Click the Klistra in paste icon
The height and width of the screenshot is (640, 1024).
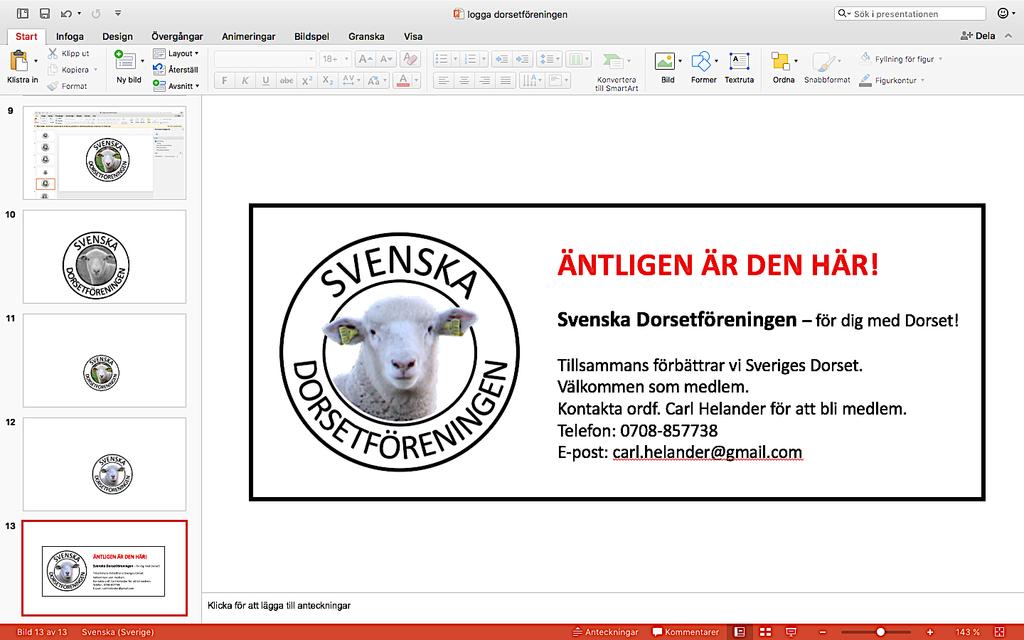18,61
